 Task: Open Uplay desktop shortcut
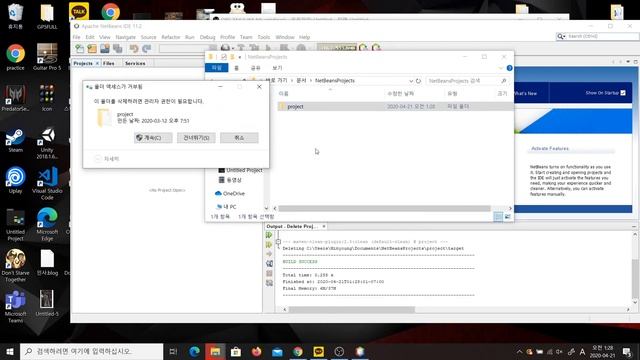pyautogui.click(x=16, y=180)
